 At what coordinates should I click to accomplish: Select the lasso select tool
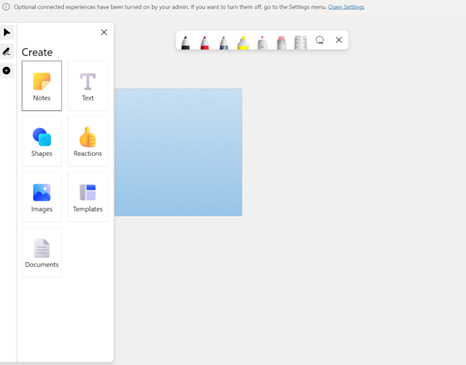click(320, 40)
